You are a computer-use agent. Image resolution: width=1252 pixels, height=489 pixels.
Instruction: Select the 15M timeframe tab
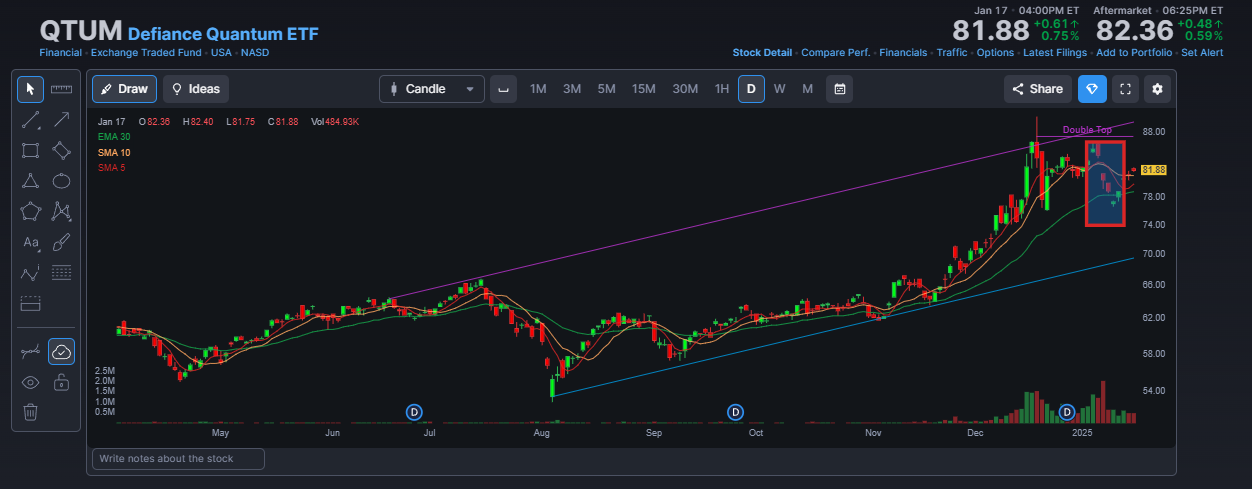tap(644, 89)
